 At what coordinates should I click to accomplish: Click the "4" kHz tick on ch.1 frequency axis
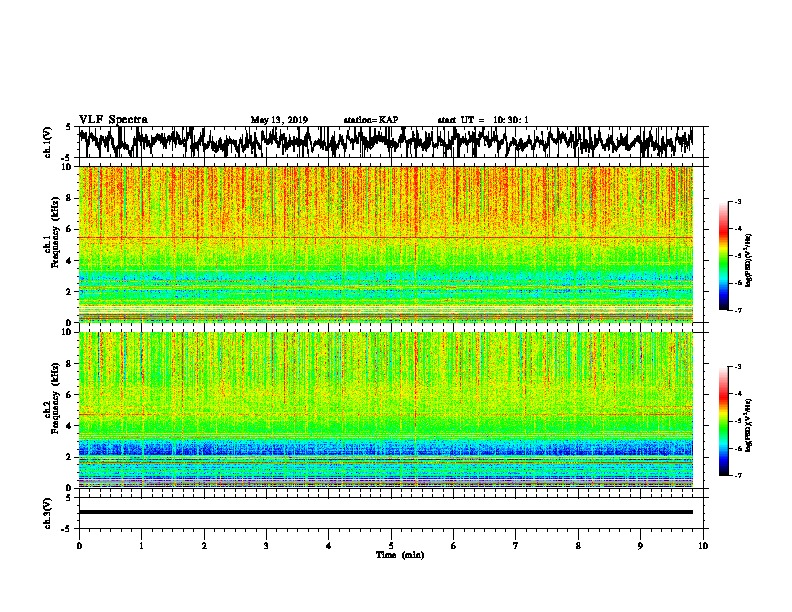pyautogui.click(x=71, y=261)
